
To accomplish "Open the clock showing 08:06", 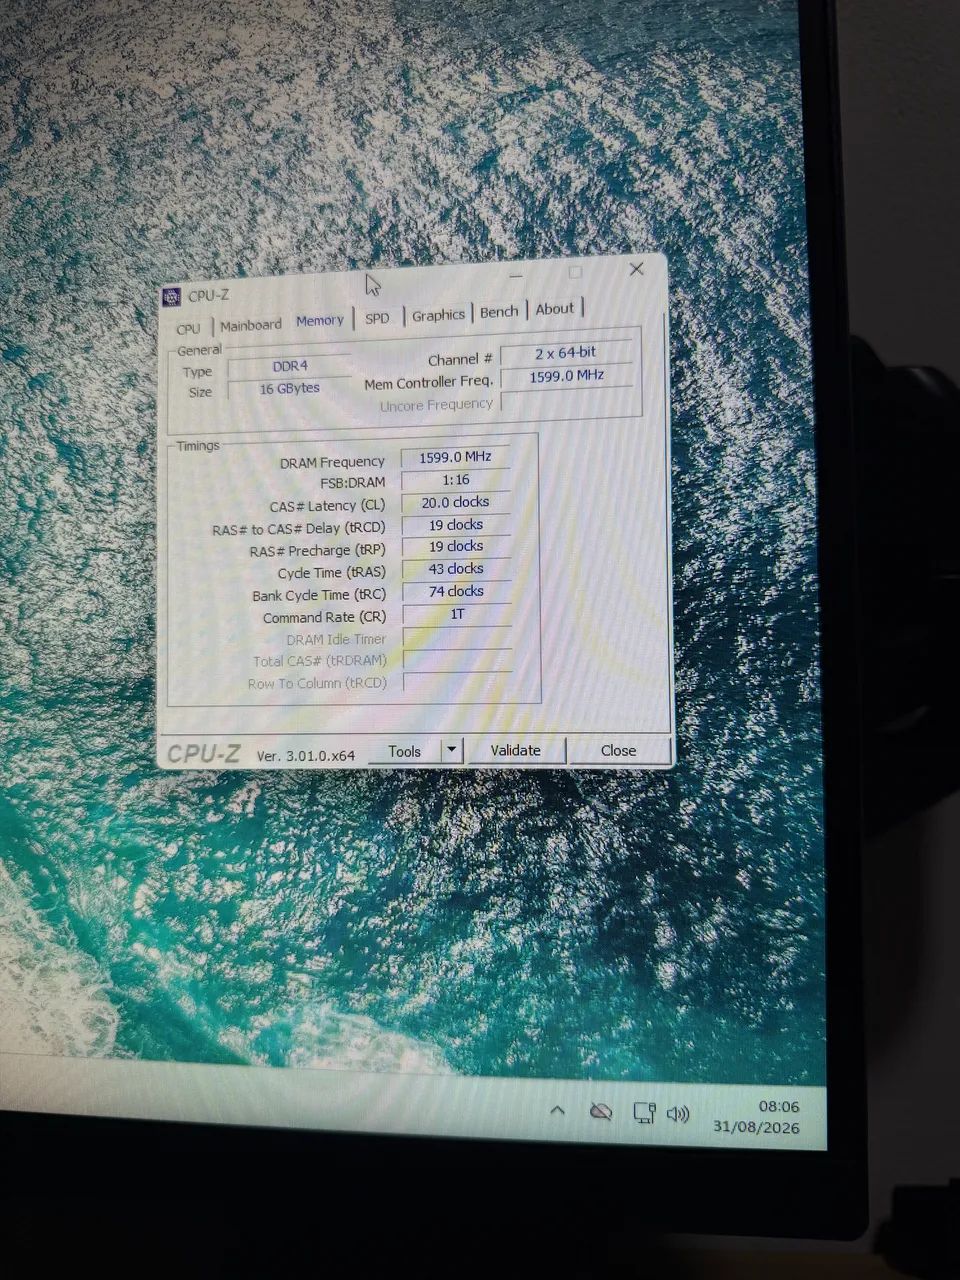I will [x=779, y=1107].
